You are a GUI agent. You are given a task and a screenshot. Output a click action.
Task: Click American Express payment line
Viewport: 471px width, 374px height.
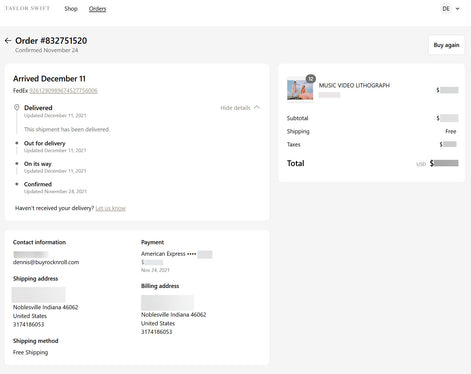pyautogui.click(x=176, y=254)
